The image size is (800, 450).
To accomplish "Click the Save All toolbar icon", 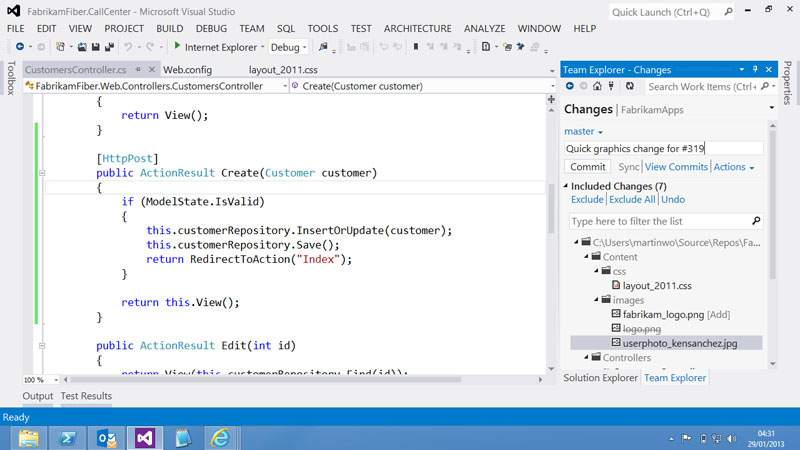I will tap(109, 47).
